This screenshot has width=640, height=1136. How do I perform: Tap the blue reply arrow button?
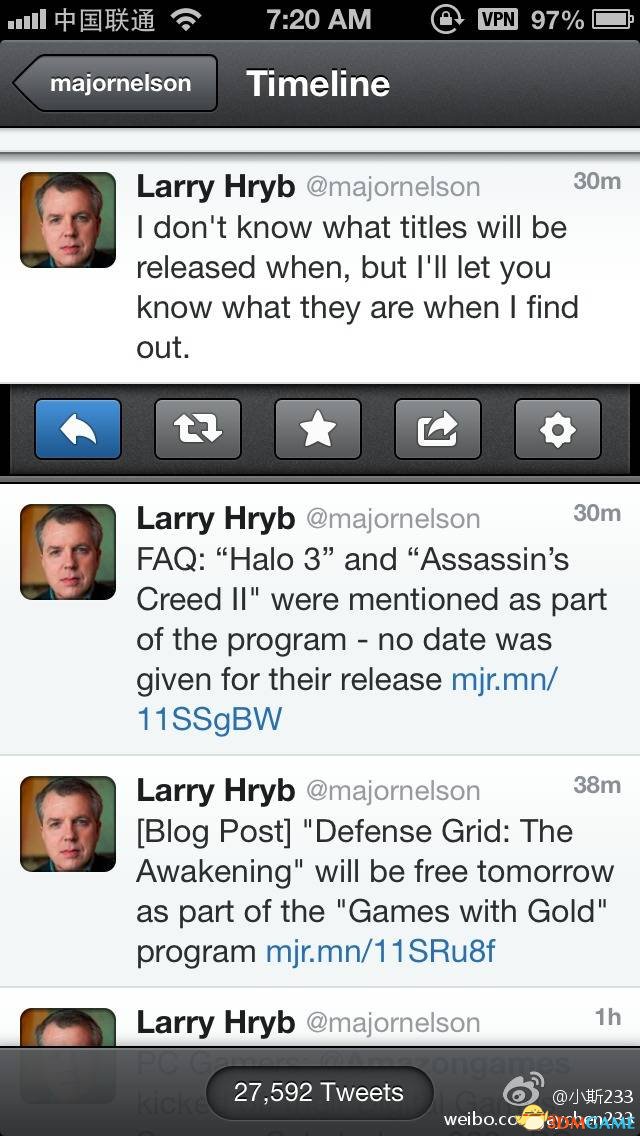point(78,429)
